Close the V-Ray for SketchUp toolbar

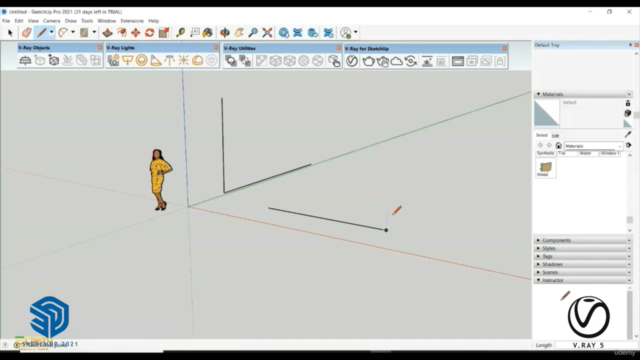coord(504,48)
